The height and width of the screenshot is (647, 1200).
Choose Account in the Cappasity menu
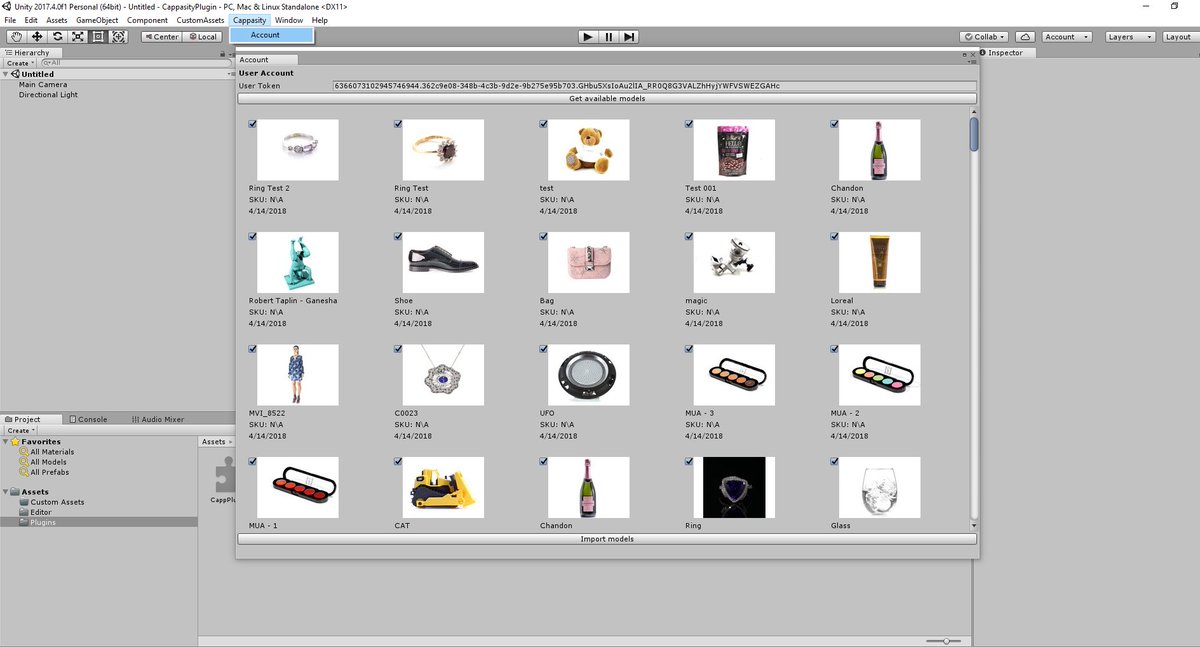click(272, 35)
